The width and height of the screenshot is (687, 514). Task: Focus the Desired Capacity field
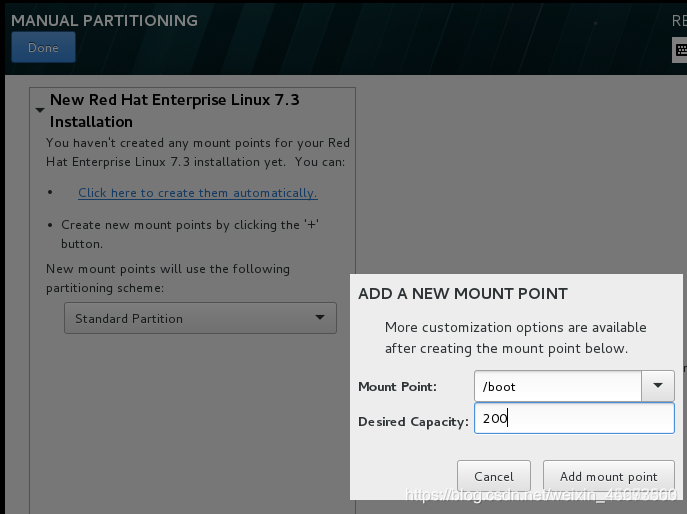[574, 418]
